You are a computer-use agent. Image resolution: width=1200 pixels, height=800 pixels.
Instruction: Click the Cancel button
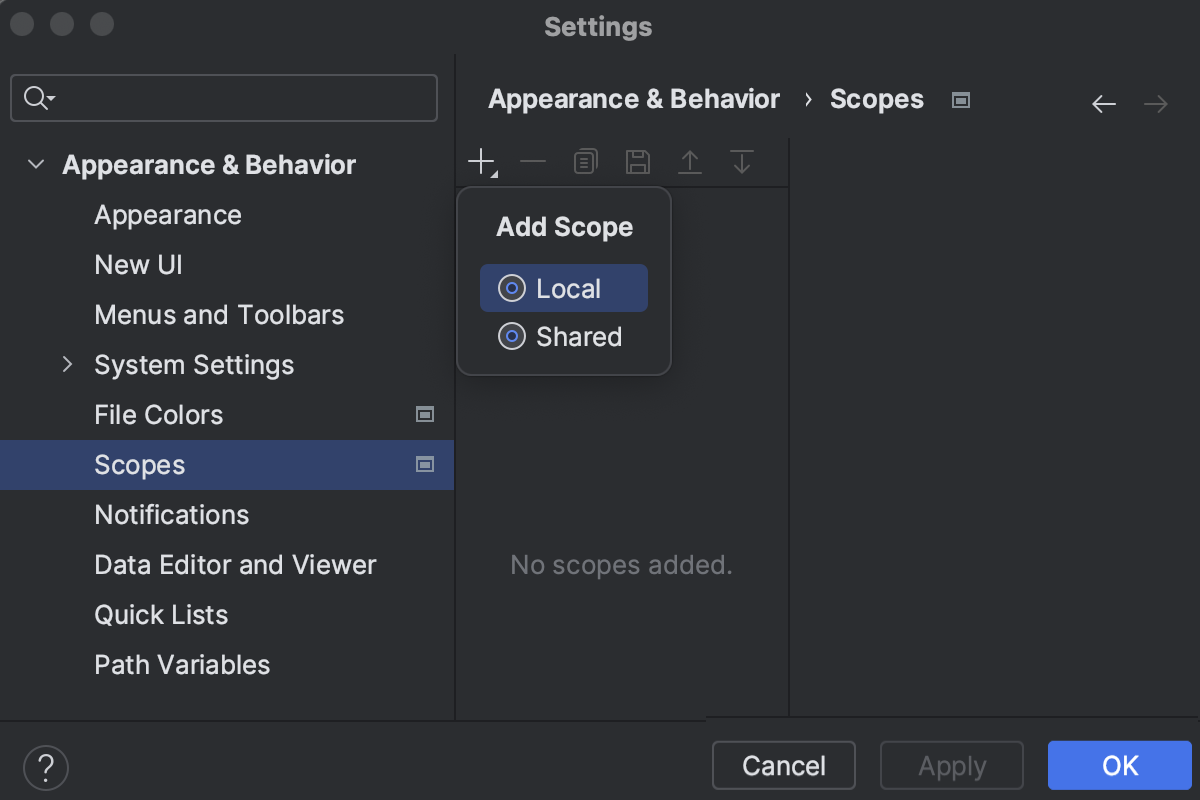click(x=783, y=765)
